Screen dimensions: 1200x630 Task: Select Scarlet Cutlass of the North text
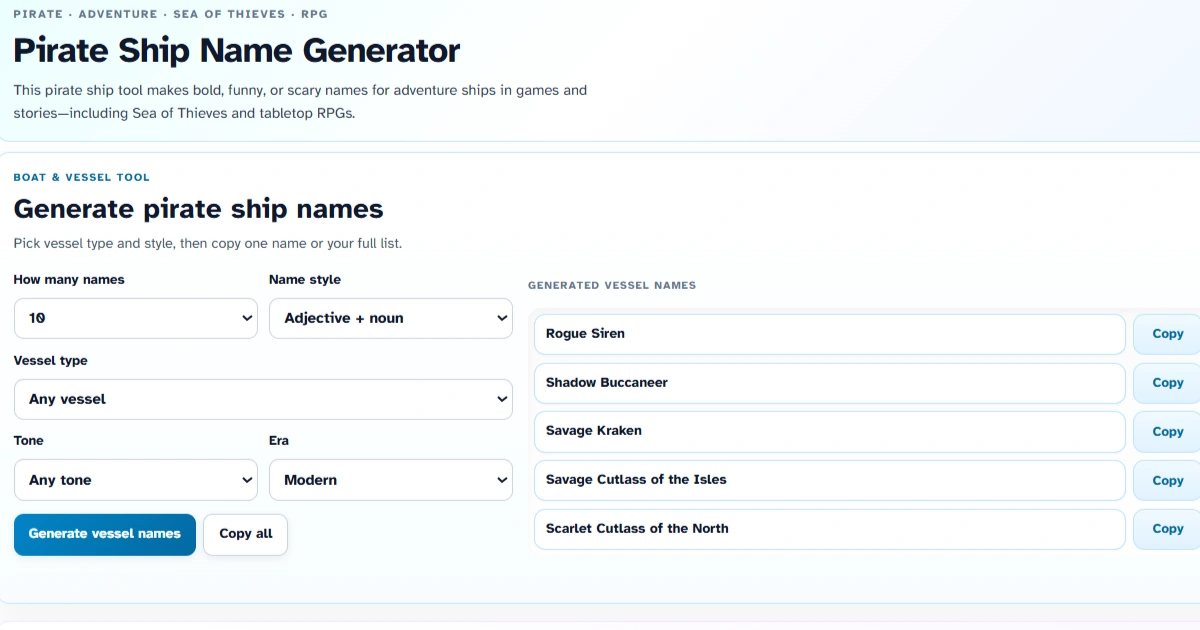[x=637, y=529]
